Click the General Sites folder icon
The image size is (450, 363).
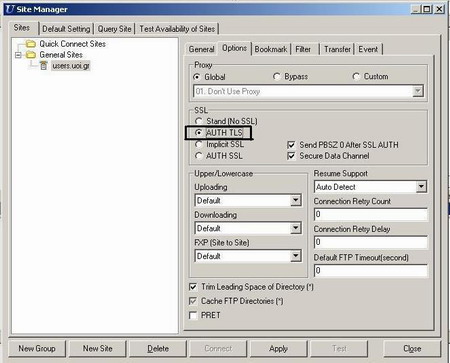[31, 55]
